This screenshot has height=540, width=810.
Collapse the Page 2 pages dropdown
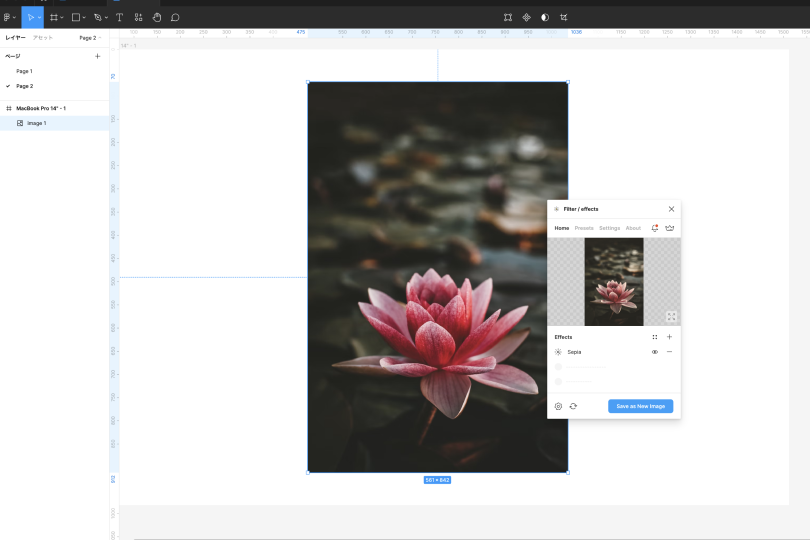(90, 38)
